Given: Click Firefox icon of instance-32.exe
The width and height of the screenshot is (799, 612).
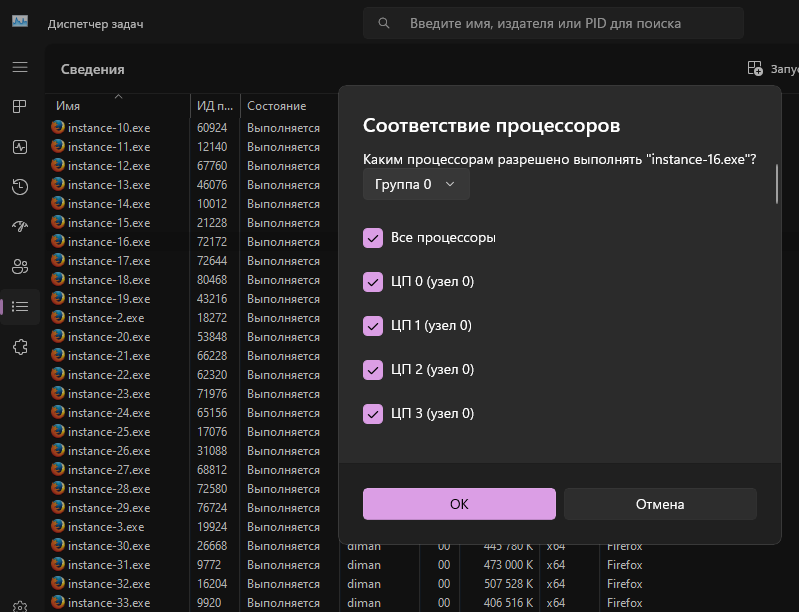Looking at the screenshot, I should (x=58, y=583).
